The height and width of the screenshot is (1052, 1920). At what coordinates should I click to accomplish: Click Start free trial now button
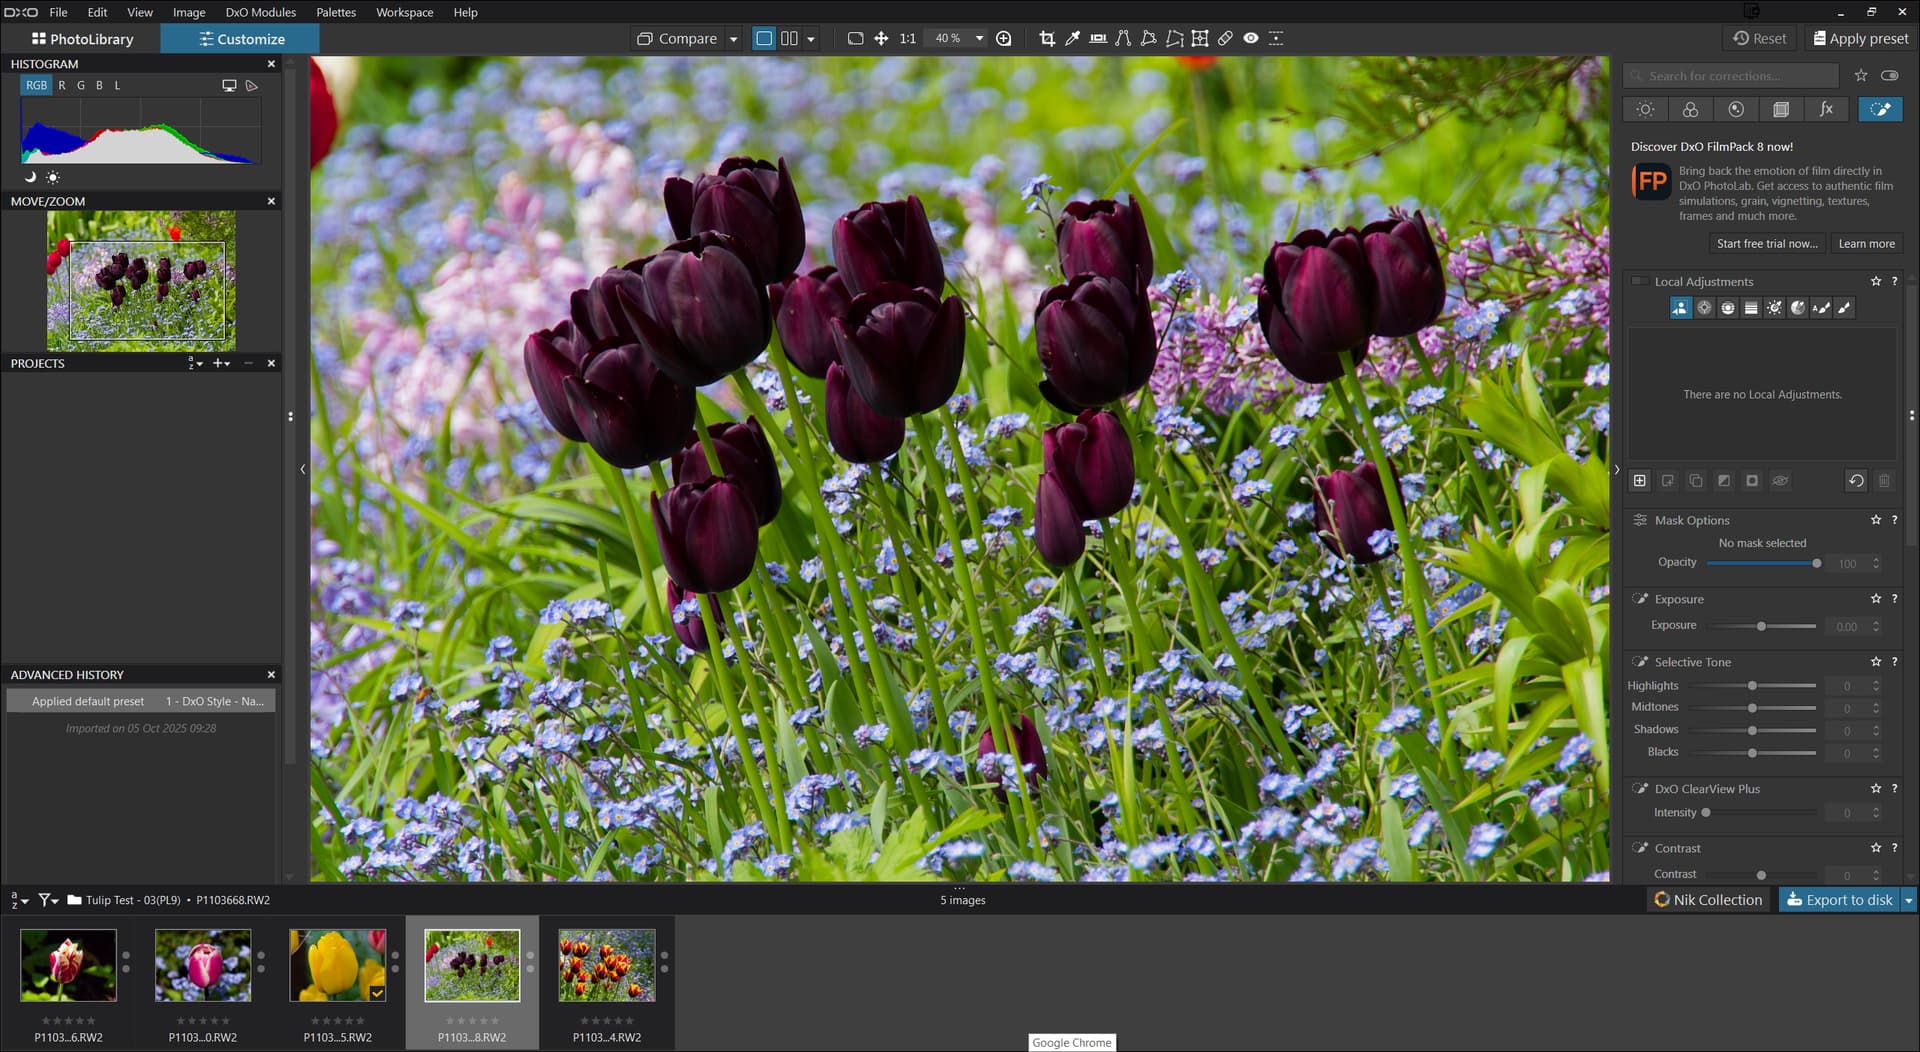click(x=1766, y=243)
